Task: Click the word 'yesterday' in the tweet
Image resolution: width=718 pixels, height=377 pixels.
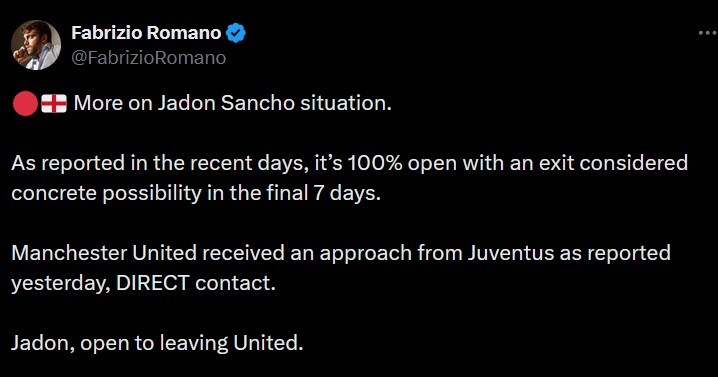Action: pos(60,284)
